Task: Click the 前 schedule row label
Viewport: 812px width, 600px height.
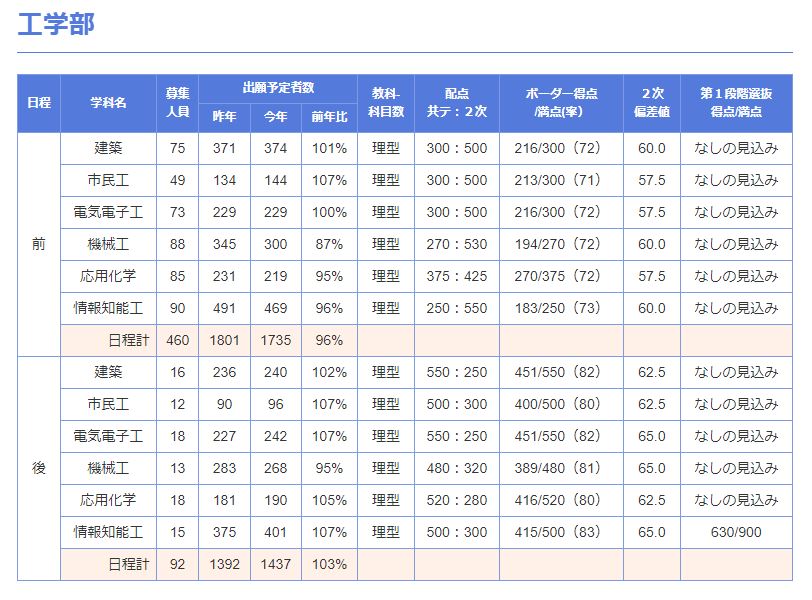Action: (x=39, y=244)
